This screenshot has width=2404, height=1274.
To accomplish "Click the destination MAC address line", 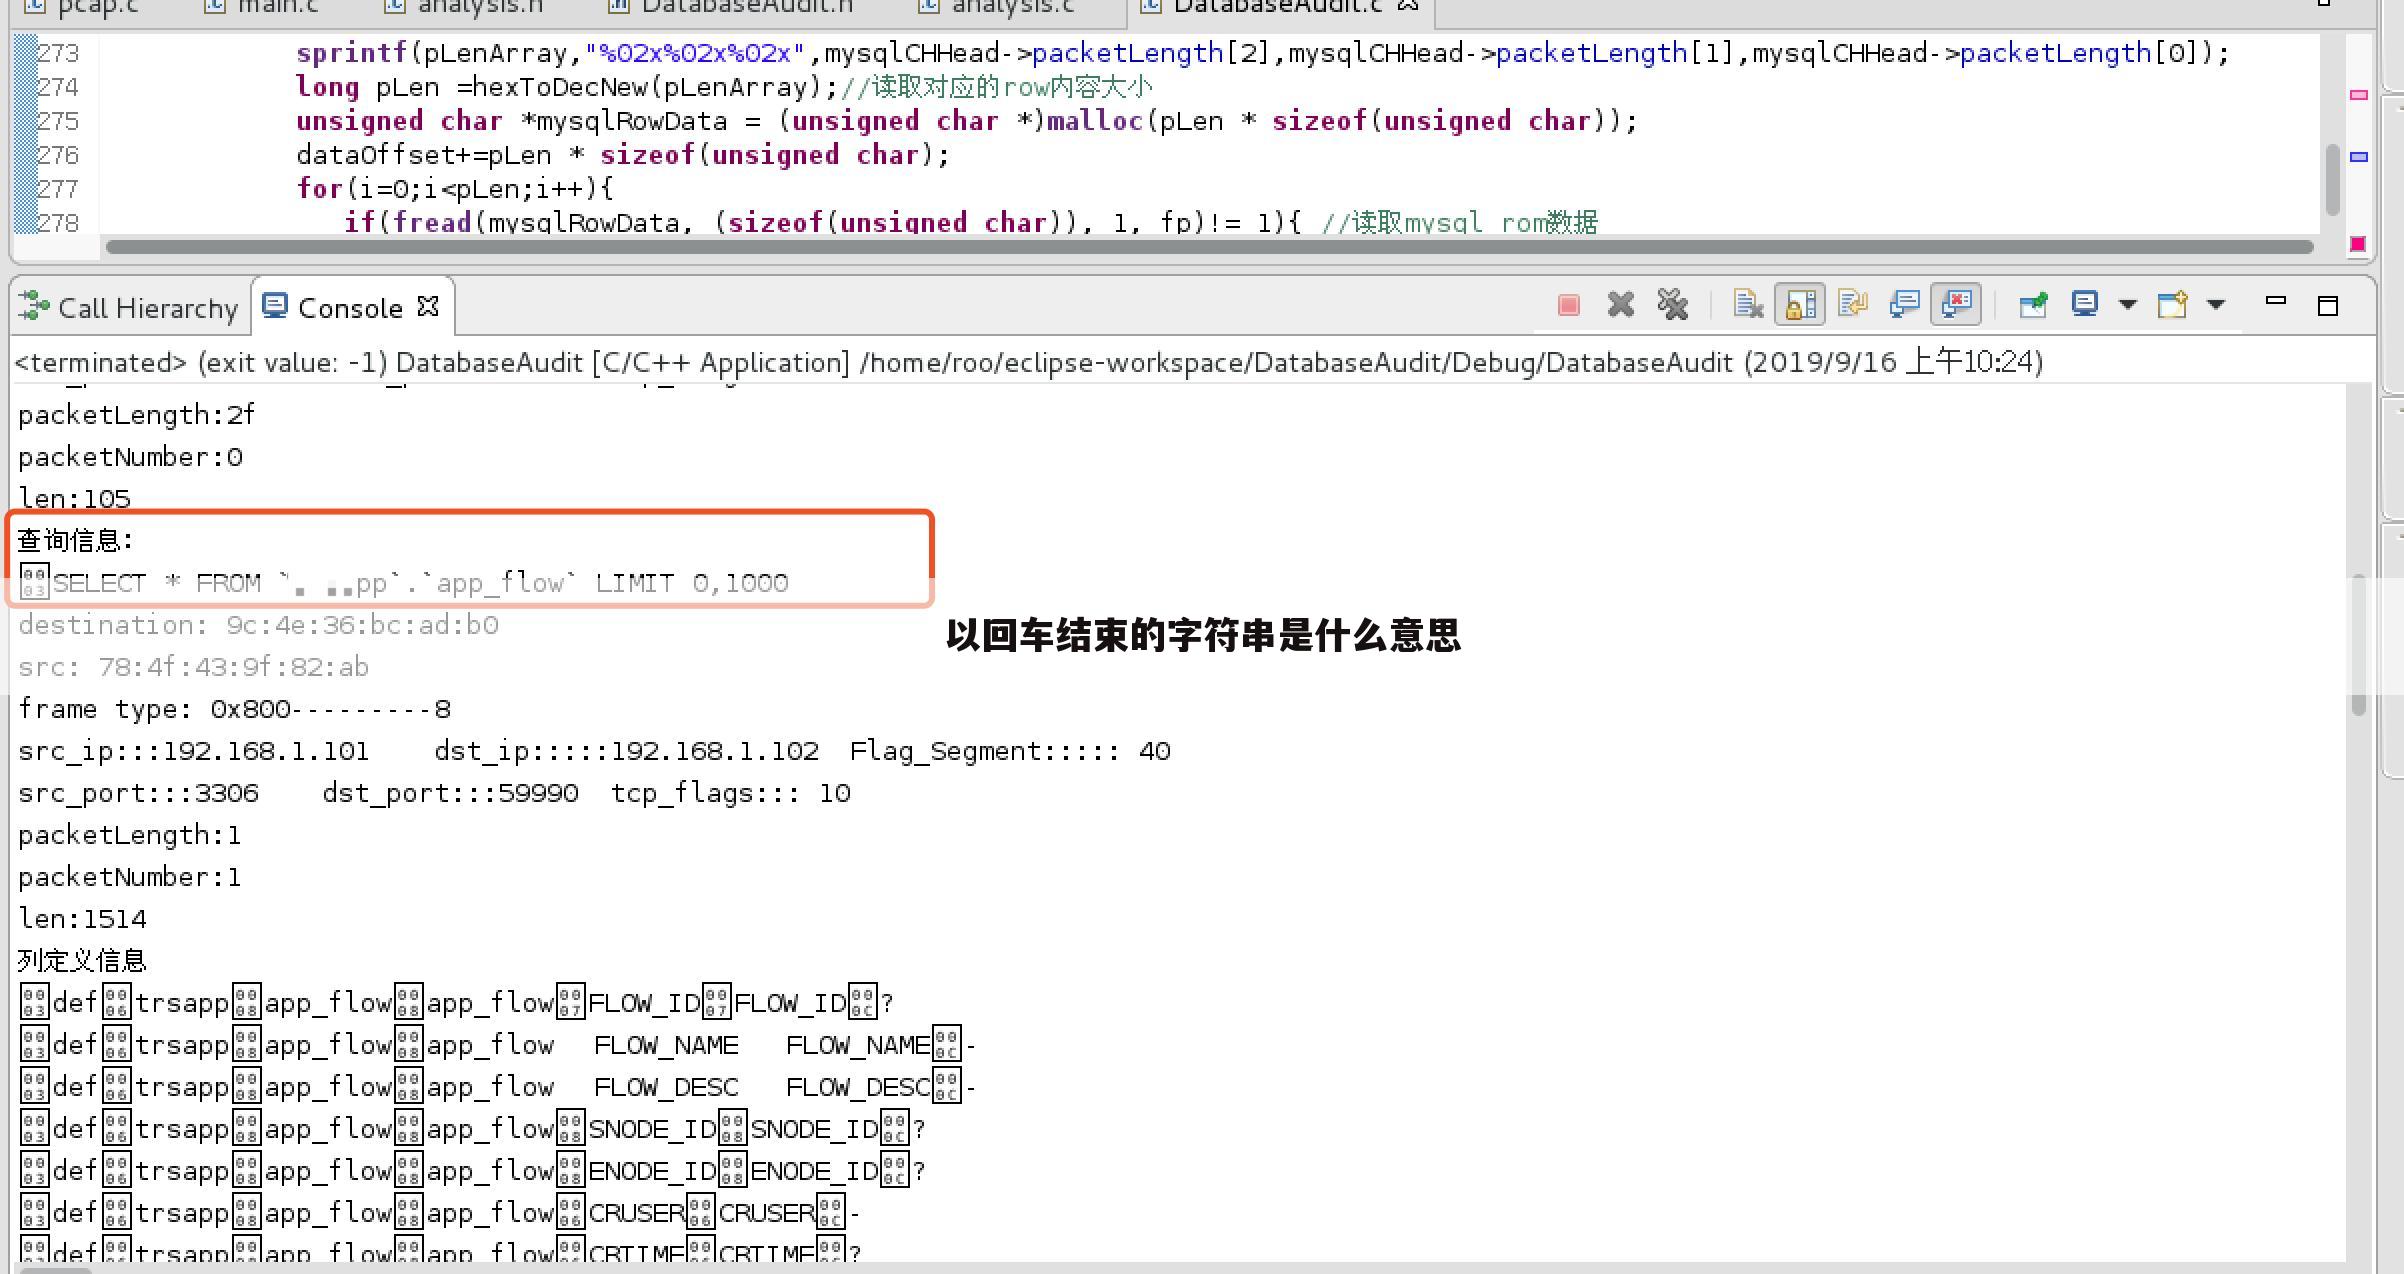I will [x=258, y=625].
